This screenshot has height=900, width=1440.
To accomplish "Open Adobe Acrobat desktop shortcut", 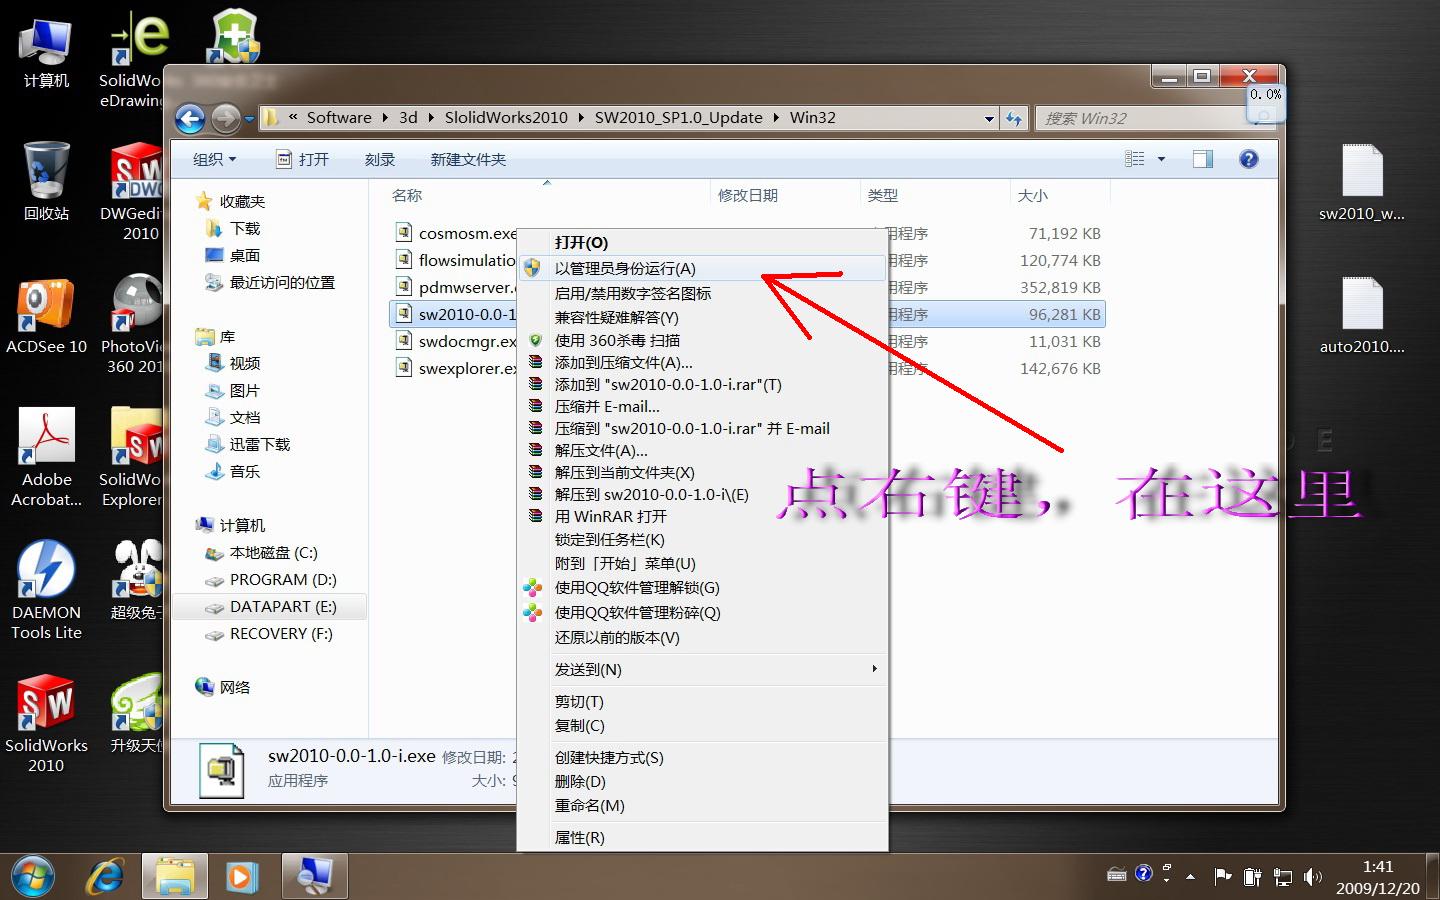I will (46, 457).
